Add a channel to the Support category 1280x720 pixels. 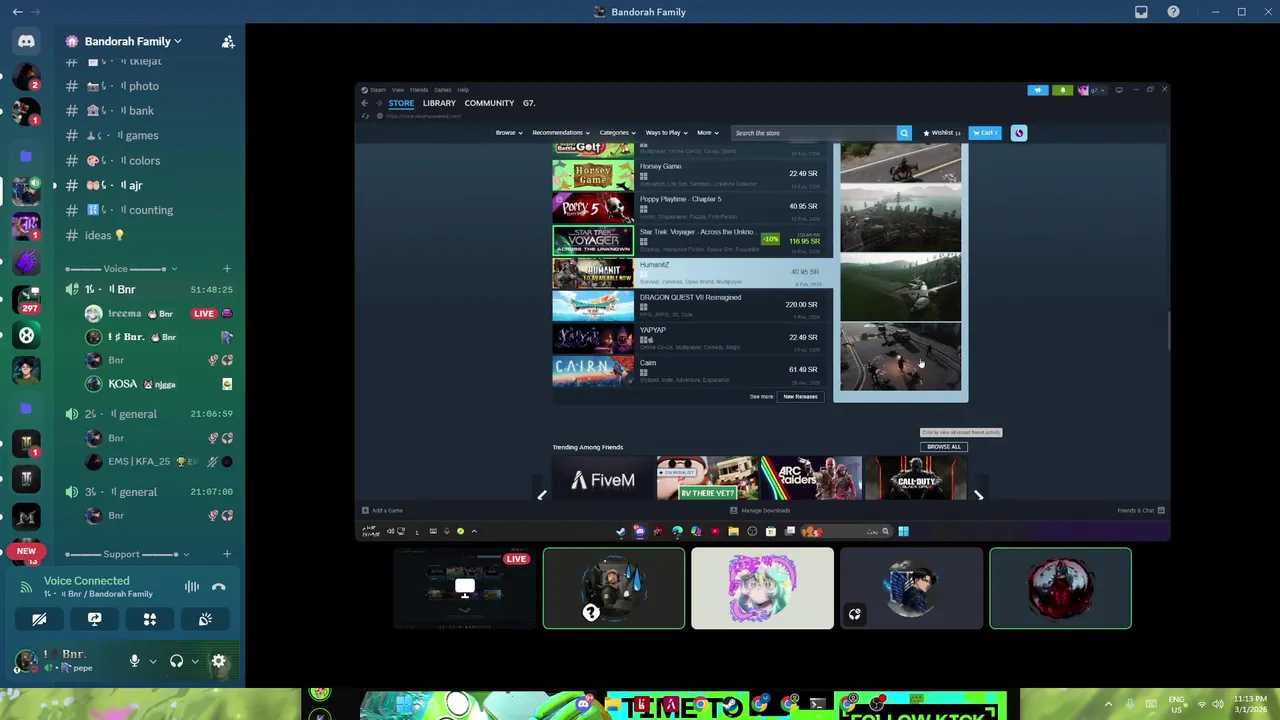pos(227,554)
